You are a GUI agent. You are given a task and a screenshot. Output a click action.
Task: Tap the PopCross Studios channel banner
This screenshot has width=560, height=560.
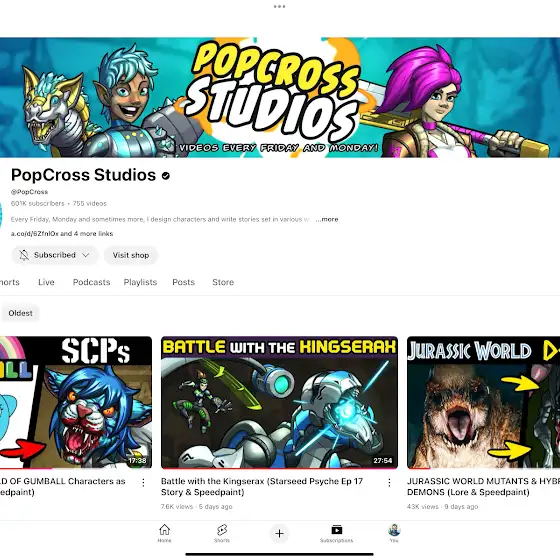(x=280, y=98)
